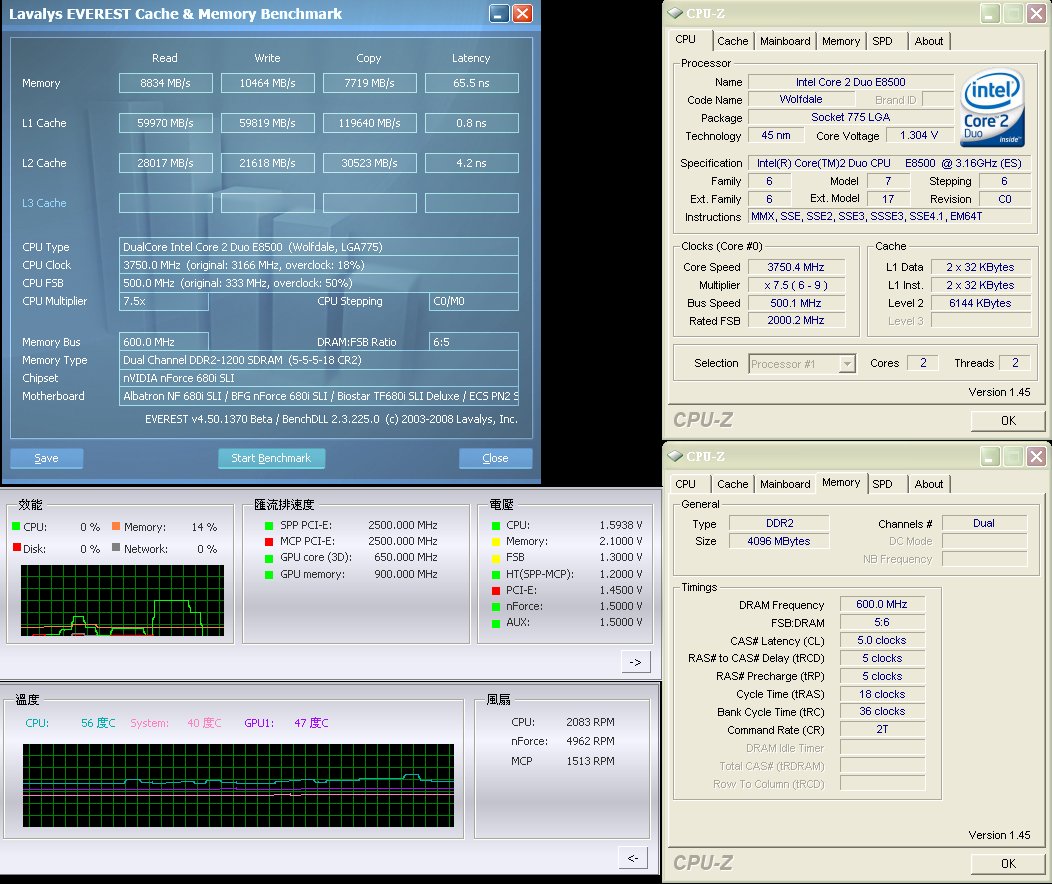
Task: Click the CPU-Z icon in lower window title bar
Action: tap(675, 456)
